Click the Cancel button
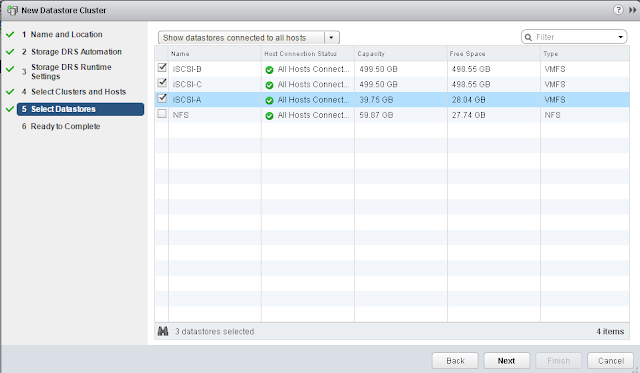Viewport: 640px width, 373px height. 611,361
